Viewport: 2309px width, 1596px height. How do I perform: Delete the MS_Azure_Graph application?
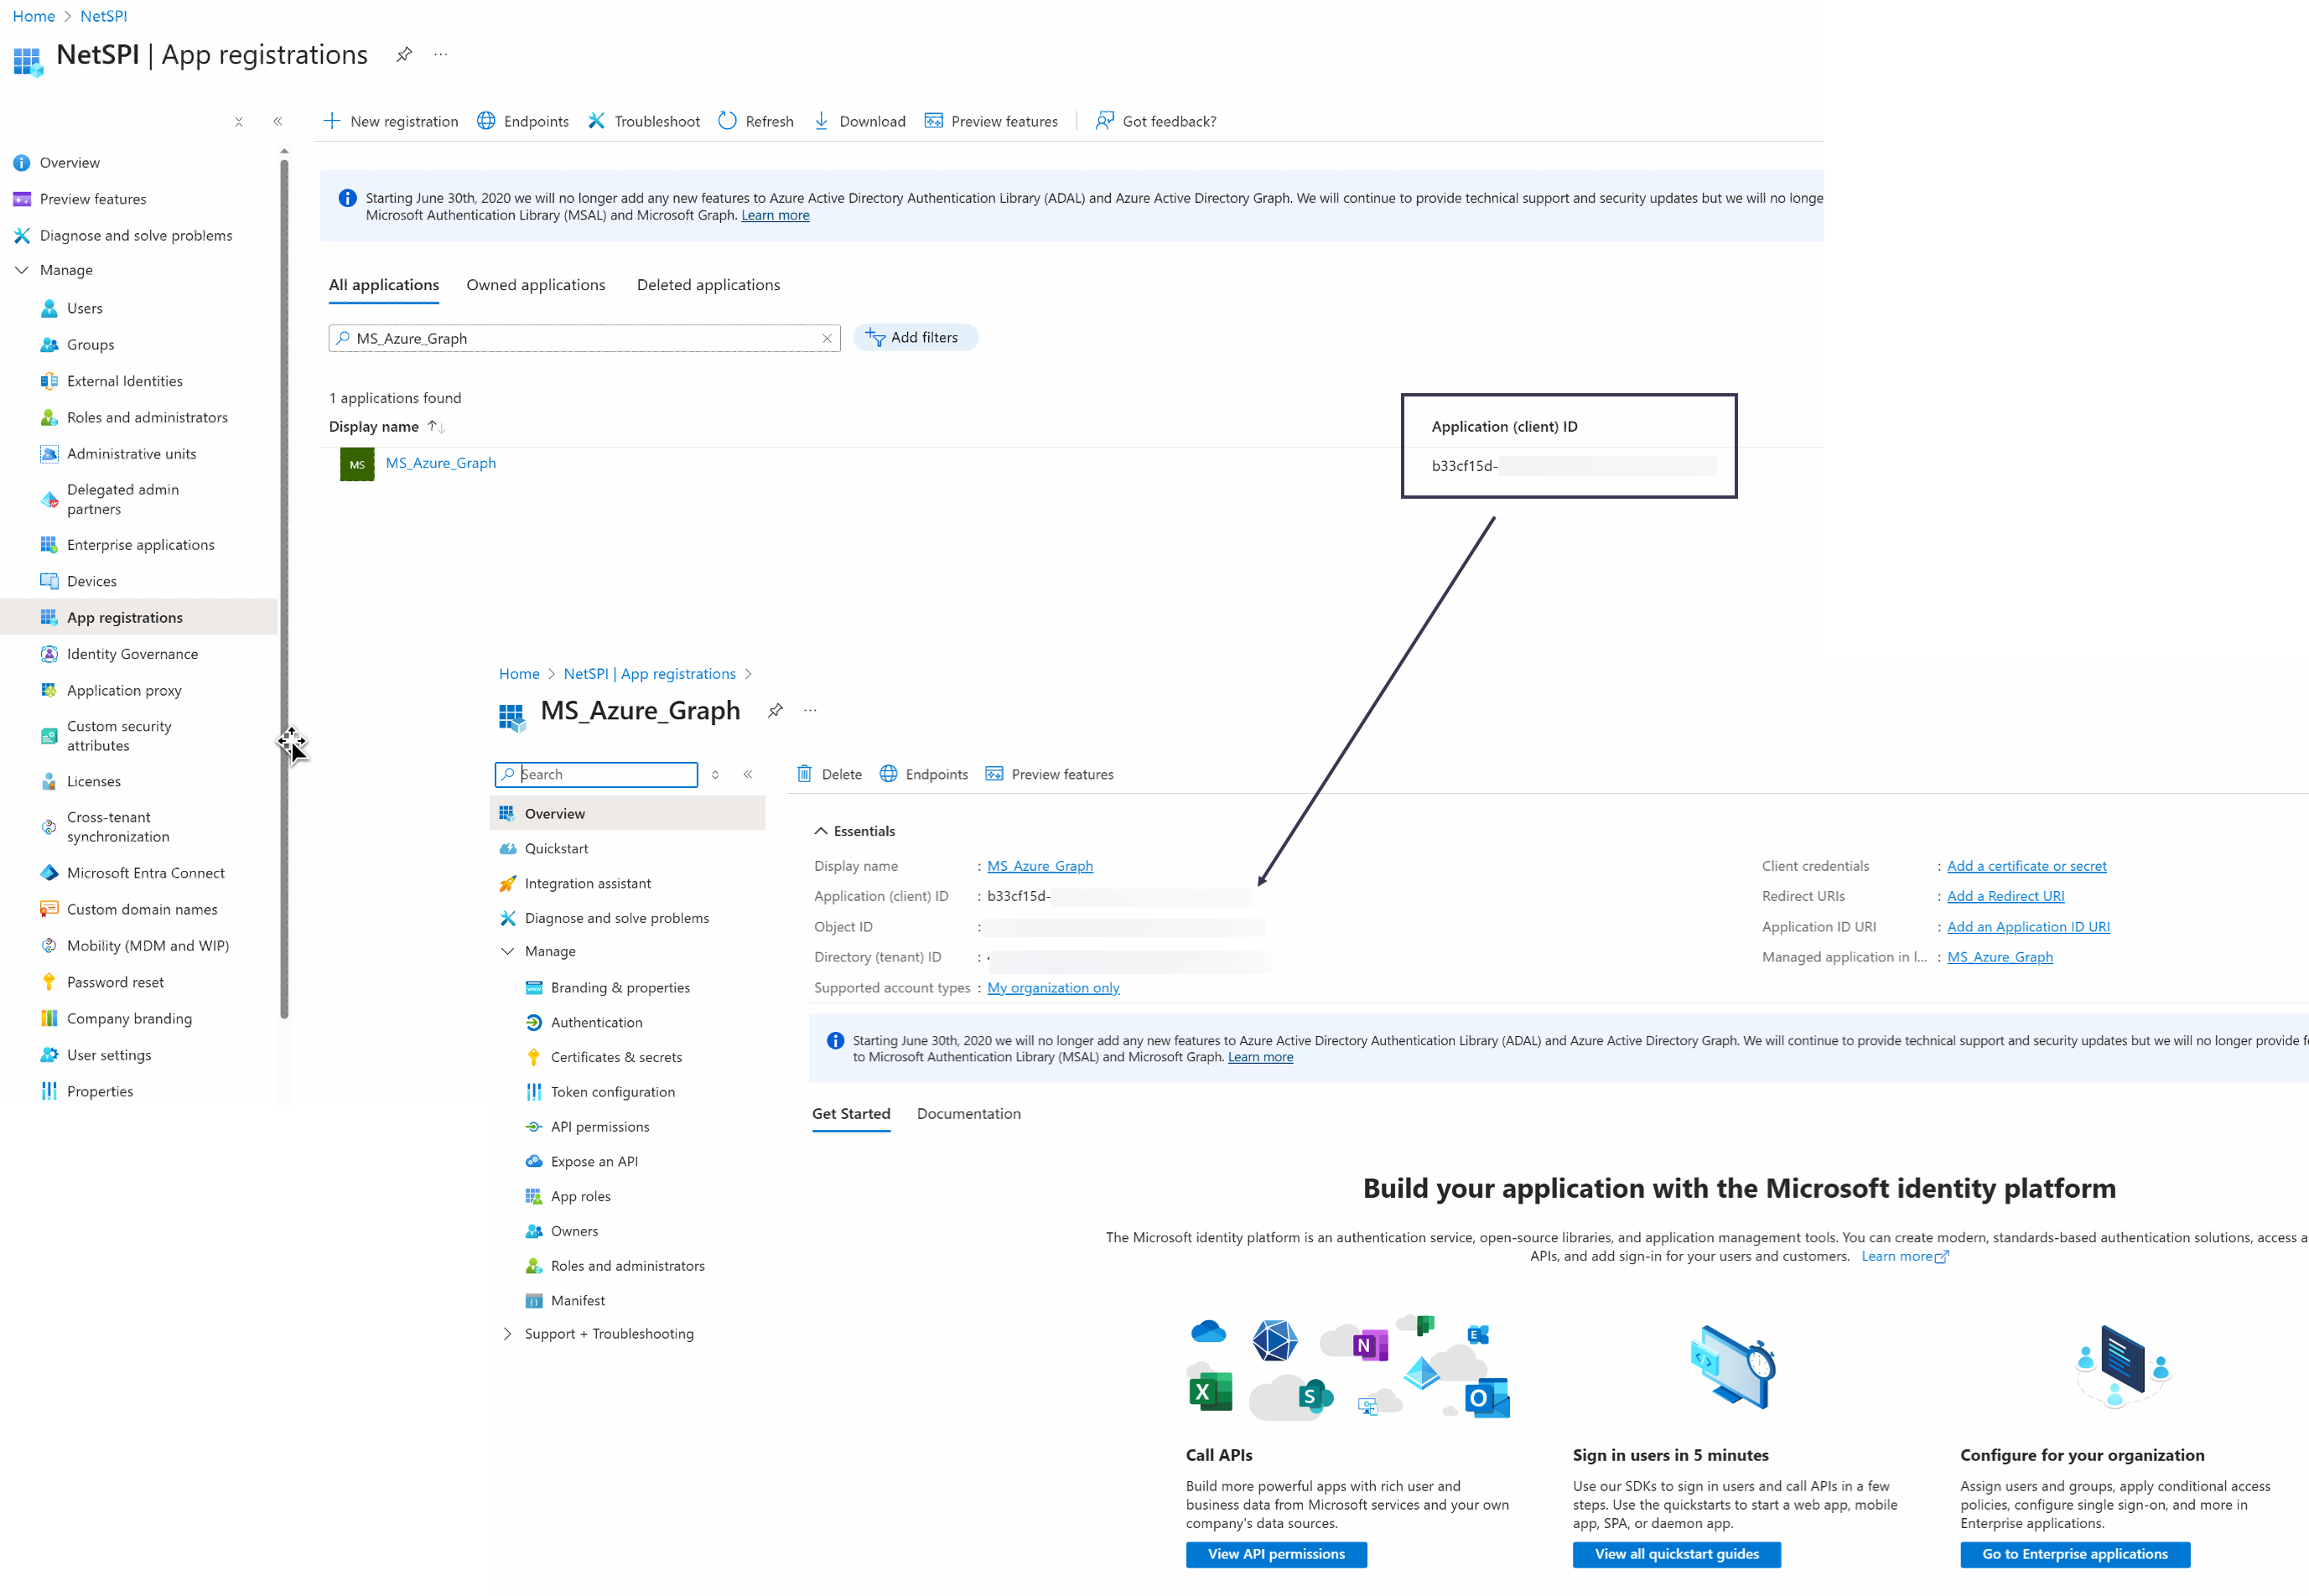point(829,774)
